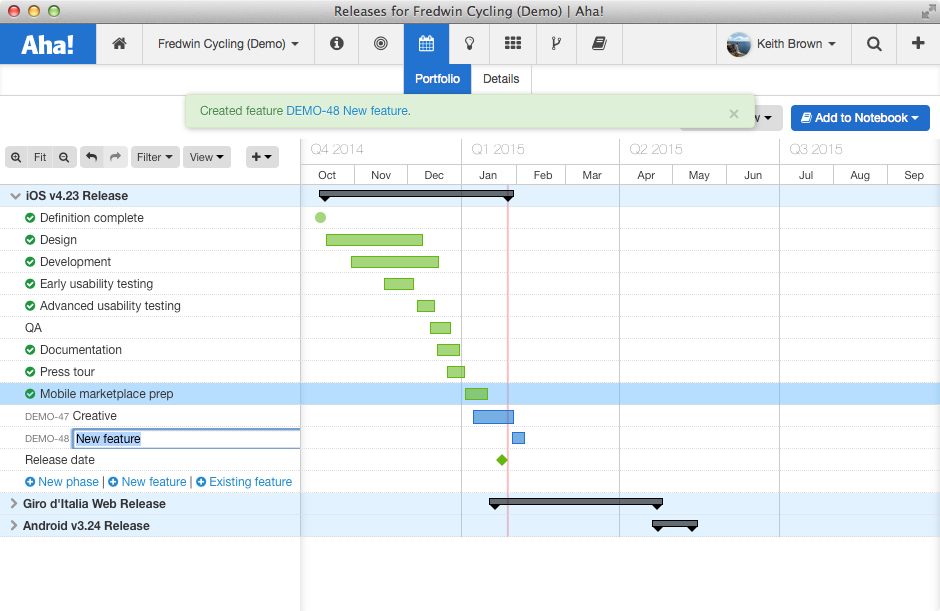Click Keith Brown's avatar picture
The image size is (940, 611).
[x=739, y=44]
